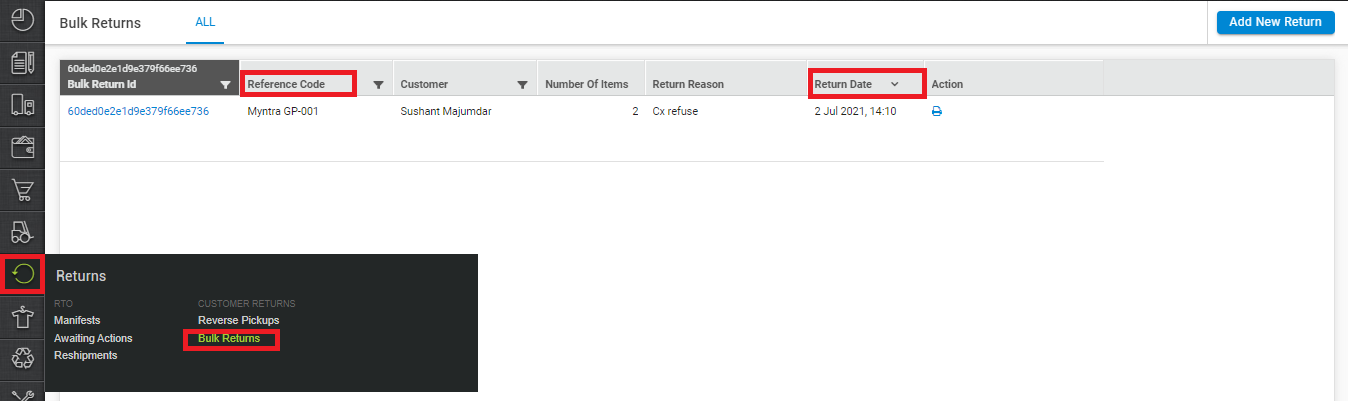Image resolution: width=1348 pixels, height=401 pixels.
Task: Click the Returns flyout title
Action: [x=81, y=276]
